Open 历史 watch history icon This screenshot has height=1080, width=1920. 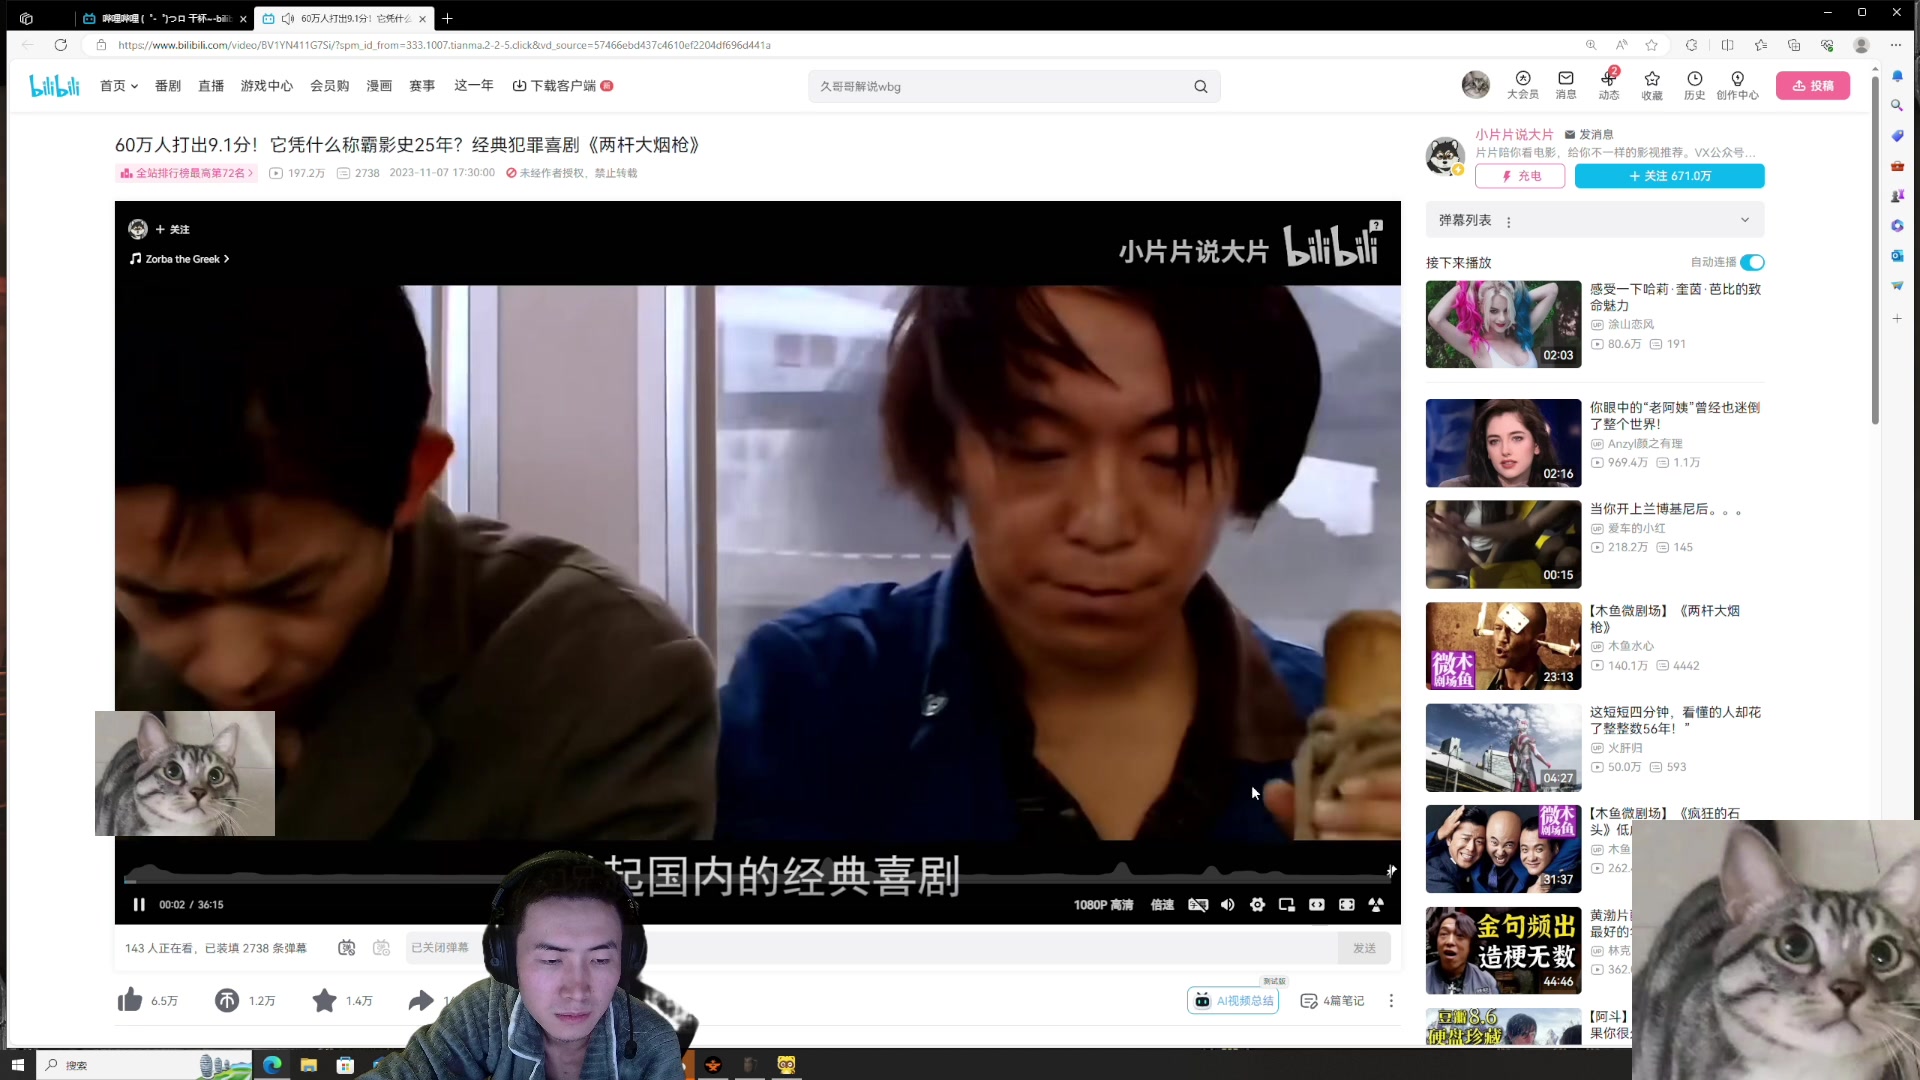pos(1694,85)
